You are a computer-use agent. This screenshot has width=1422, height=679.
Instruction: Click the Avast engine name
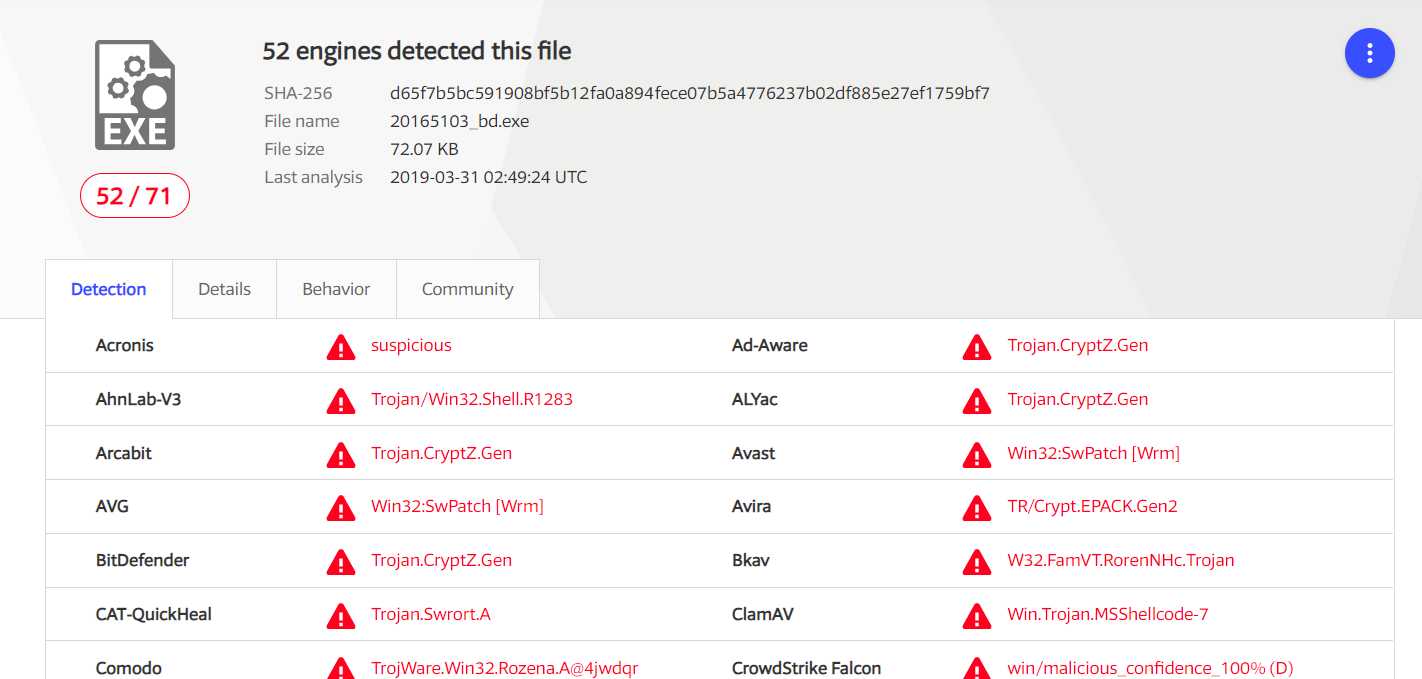coord(754,453)
